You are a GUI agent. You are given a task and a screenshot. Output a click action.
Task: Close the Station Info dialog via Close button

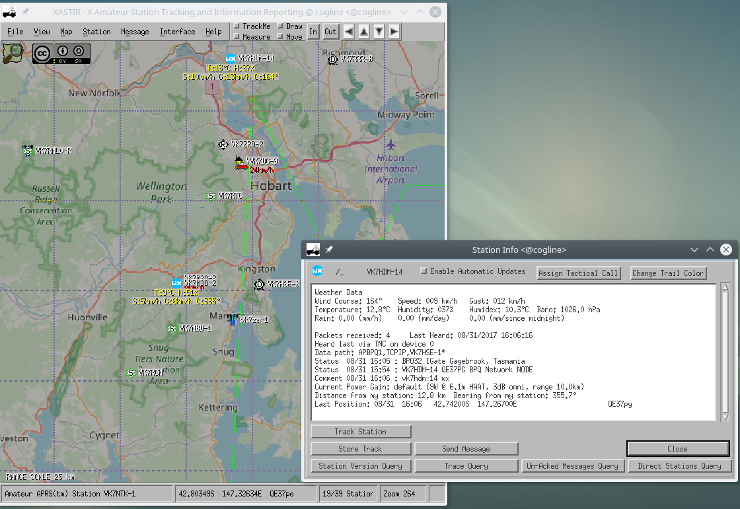[x=678, y=449]
